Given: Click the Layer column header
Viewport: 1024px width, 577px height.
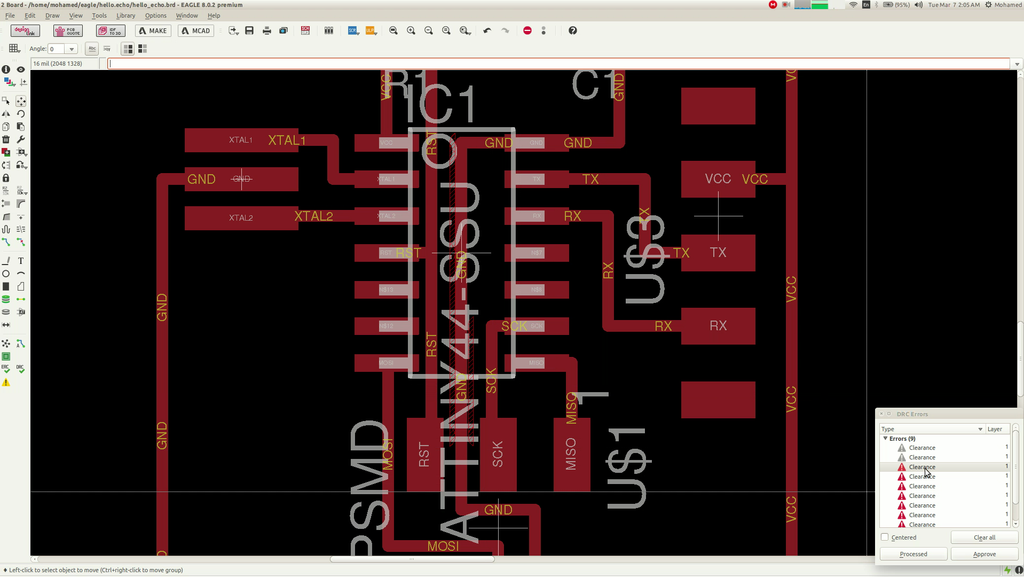Looking at the screenshot, I should click(x=997, y=429).
